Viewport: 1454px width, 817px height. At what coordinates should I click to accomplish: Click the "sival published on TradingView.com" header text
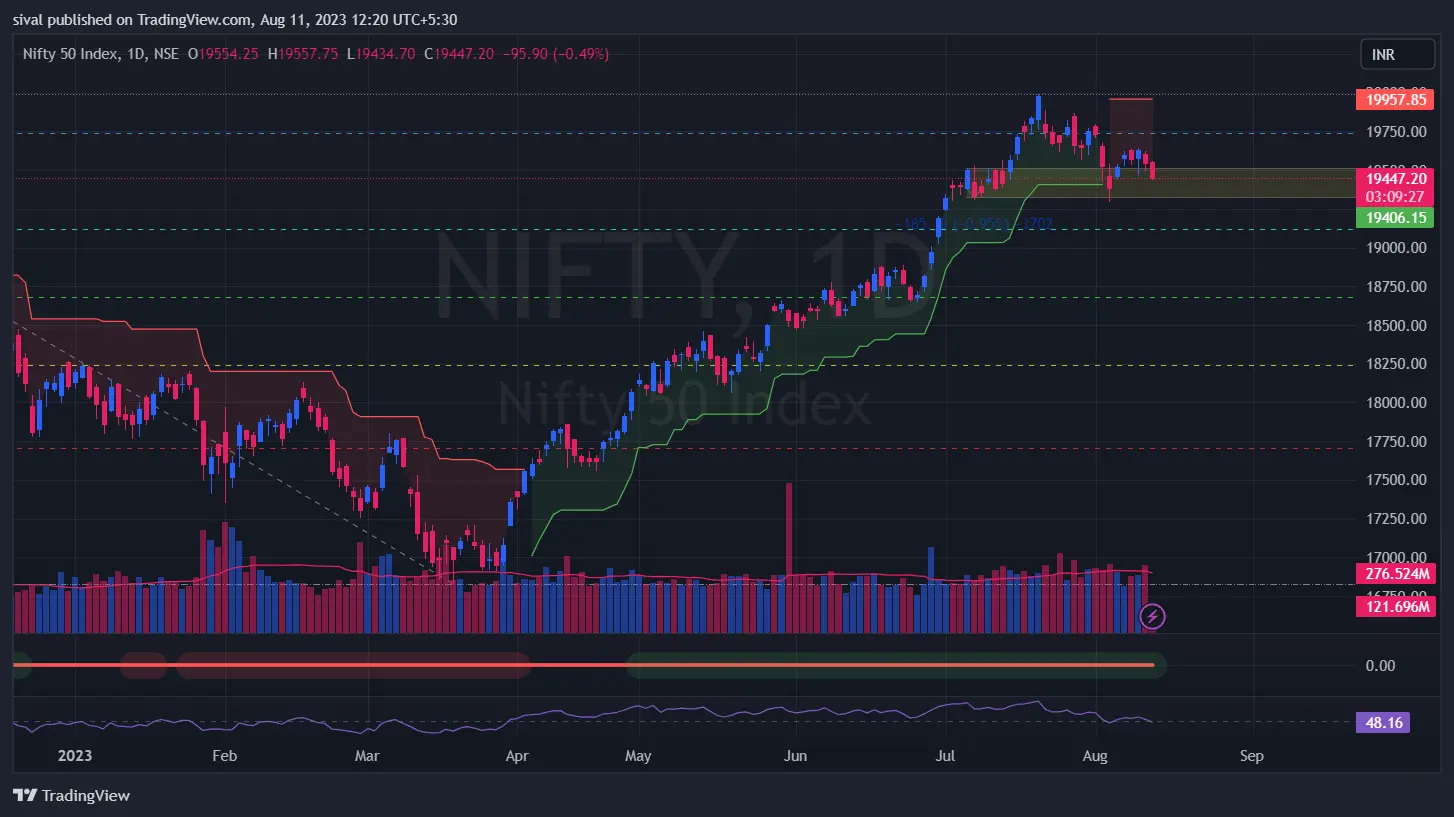coord(130,19)
